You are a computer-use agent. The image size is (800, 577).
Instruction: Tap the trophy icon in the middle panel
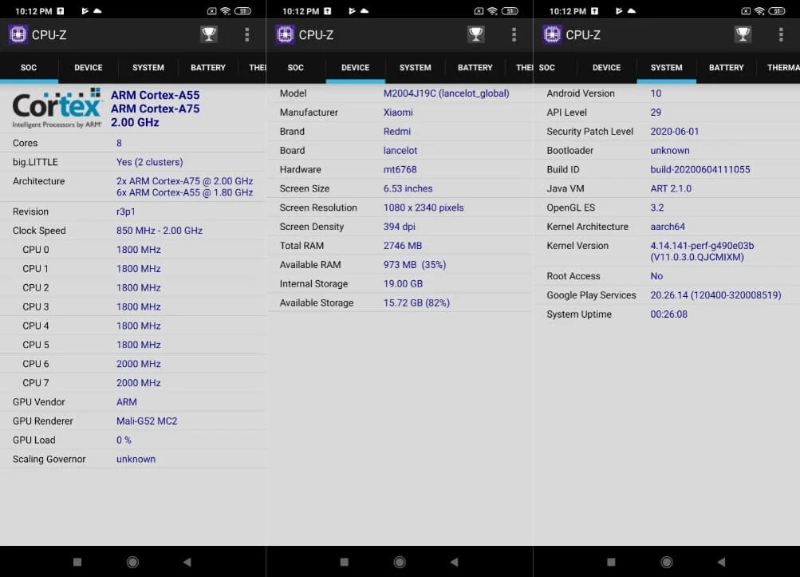pyautogui.click(x=476, y=35)
